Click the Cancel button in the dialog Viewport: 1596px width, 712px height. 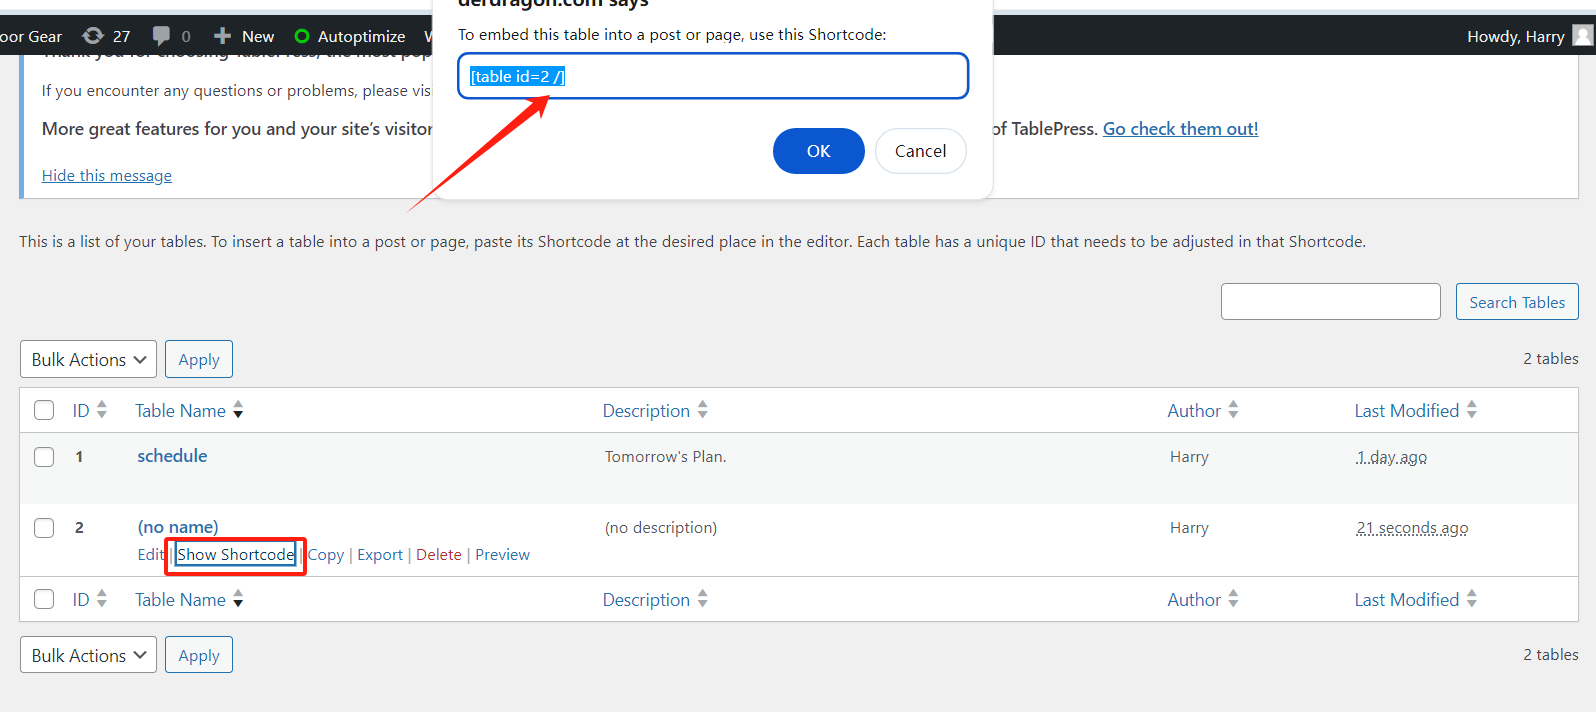pos(920,151)
